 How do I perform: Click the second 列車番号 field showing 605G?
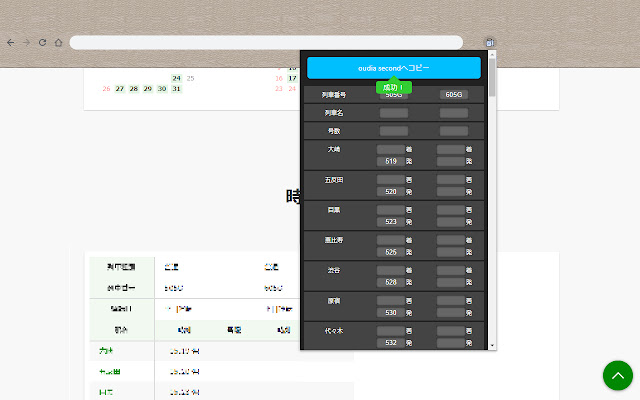pyautogui.click(x=454, y=95)
